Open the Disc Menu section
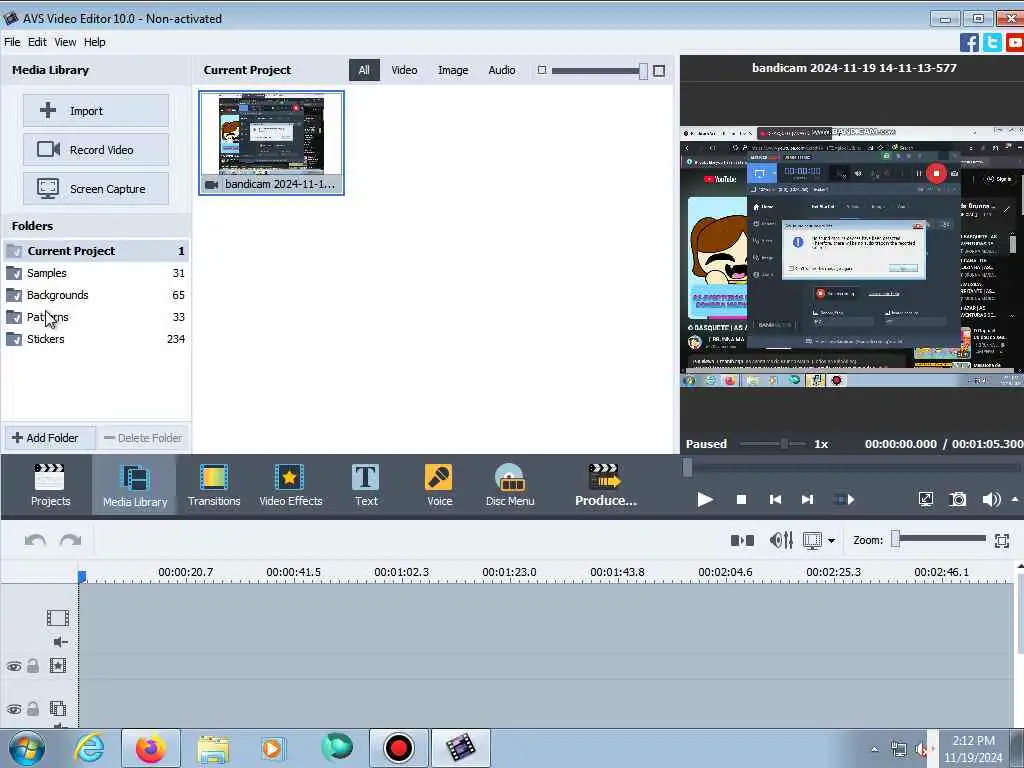 (509, 485)
